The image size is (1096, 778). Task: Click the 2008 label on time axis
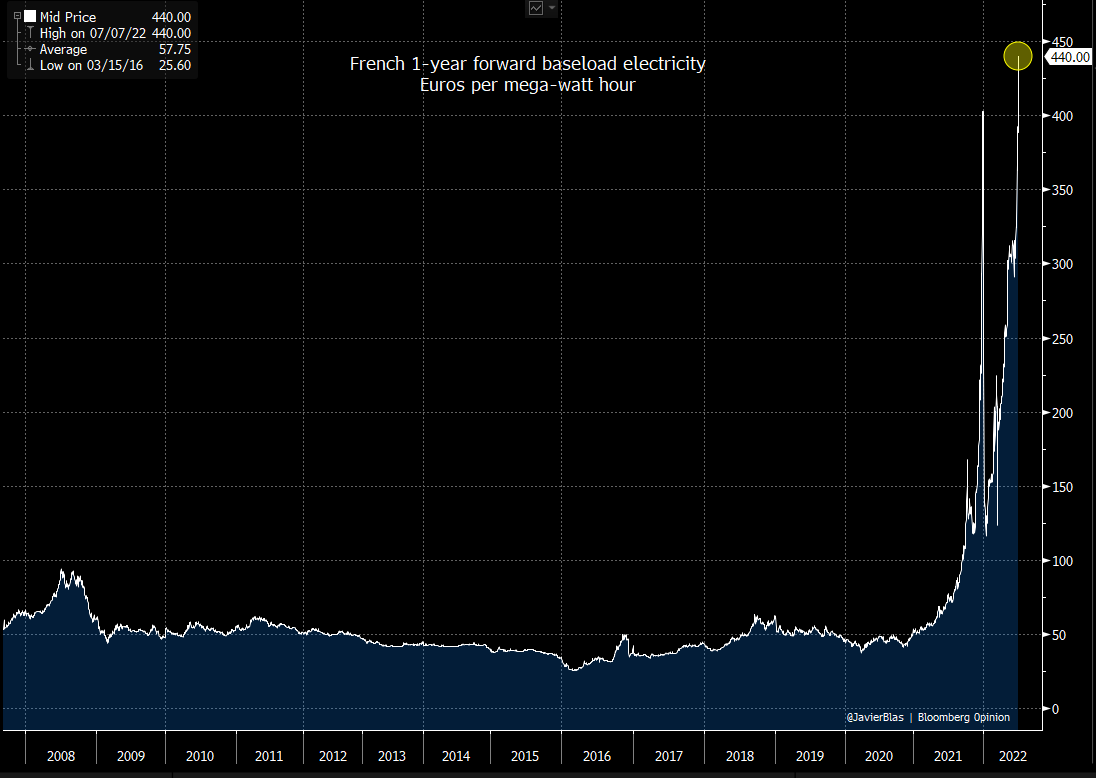[61, 756]
